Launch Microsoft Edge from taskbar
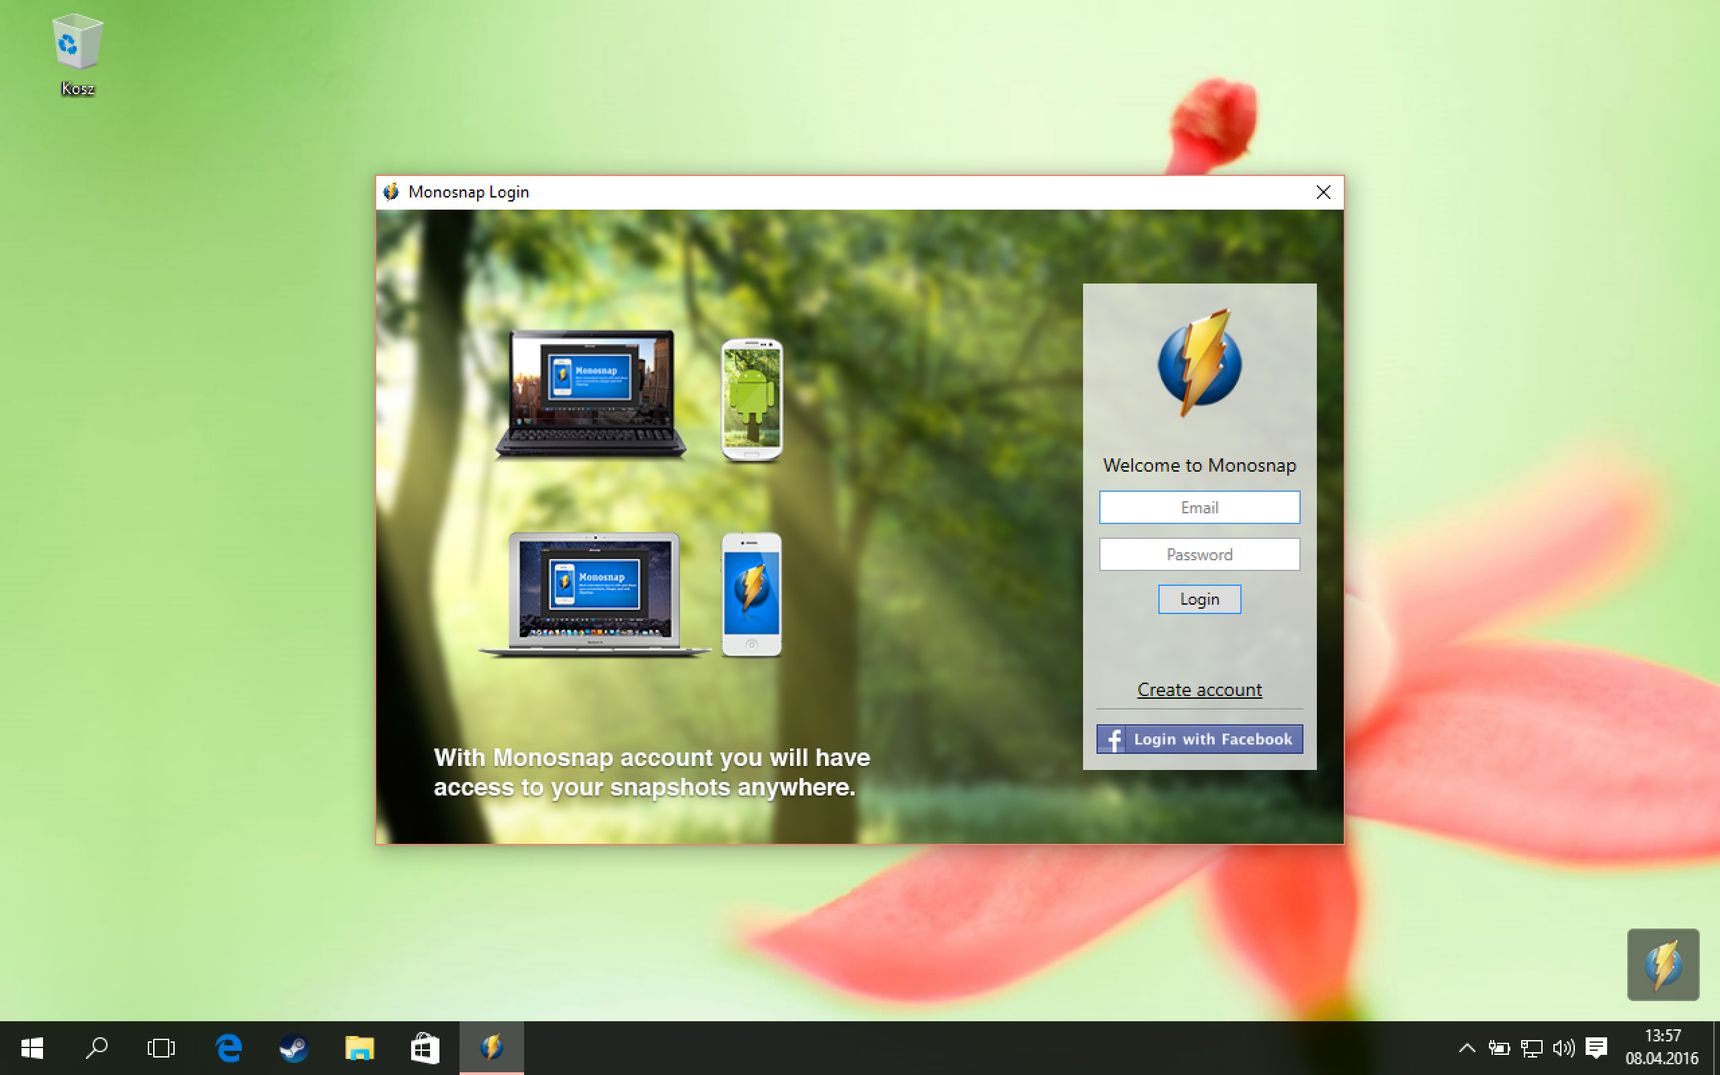1720x1075 pixels. [x=229, y=1048]
